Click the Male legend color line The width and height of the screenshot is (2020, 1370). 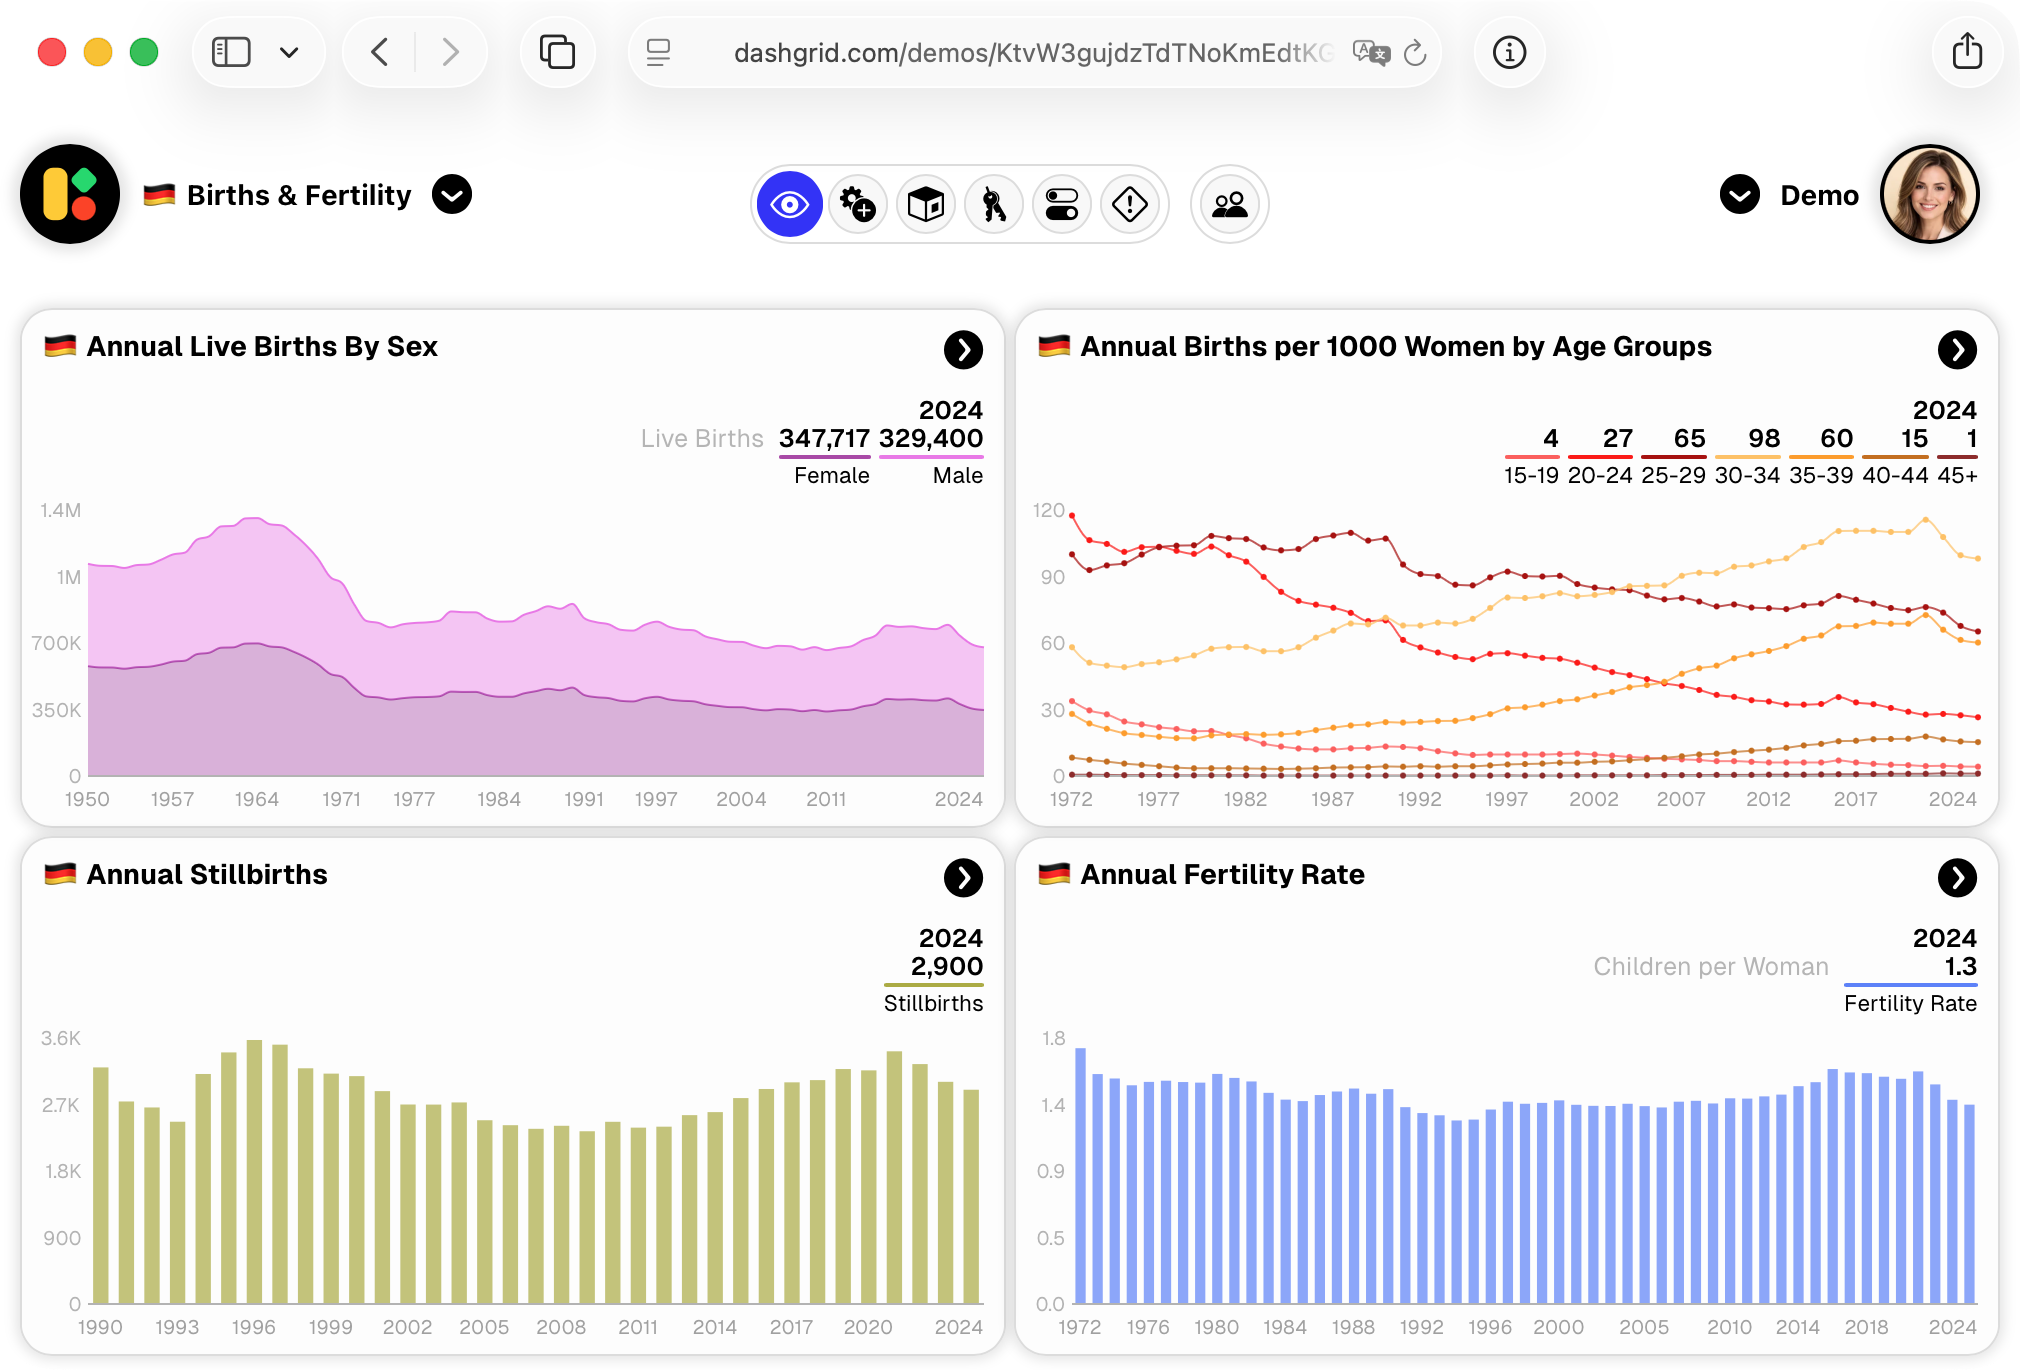click(x=930, y=458)
